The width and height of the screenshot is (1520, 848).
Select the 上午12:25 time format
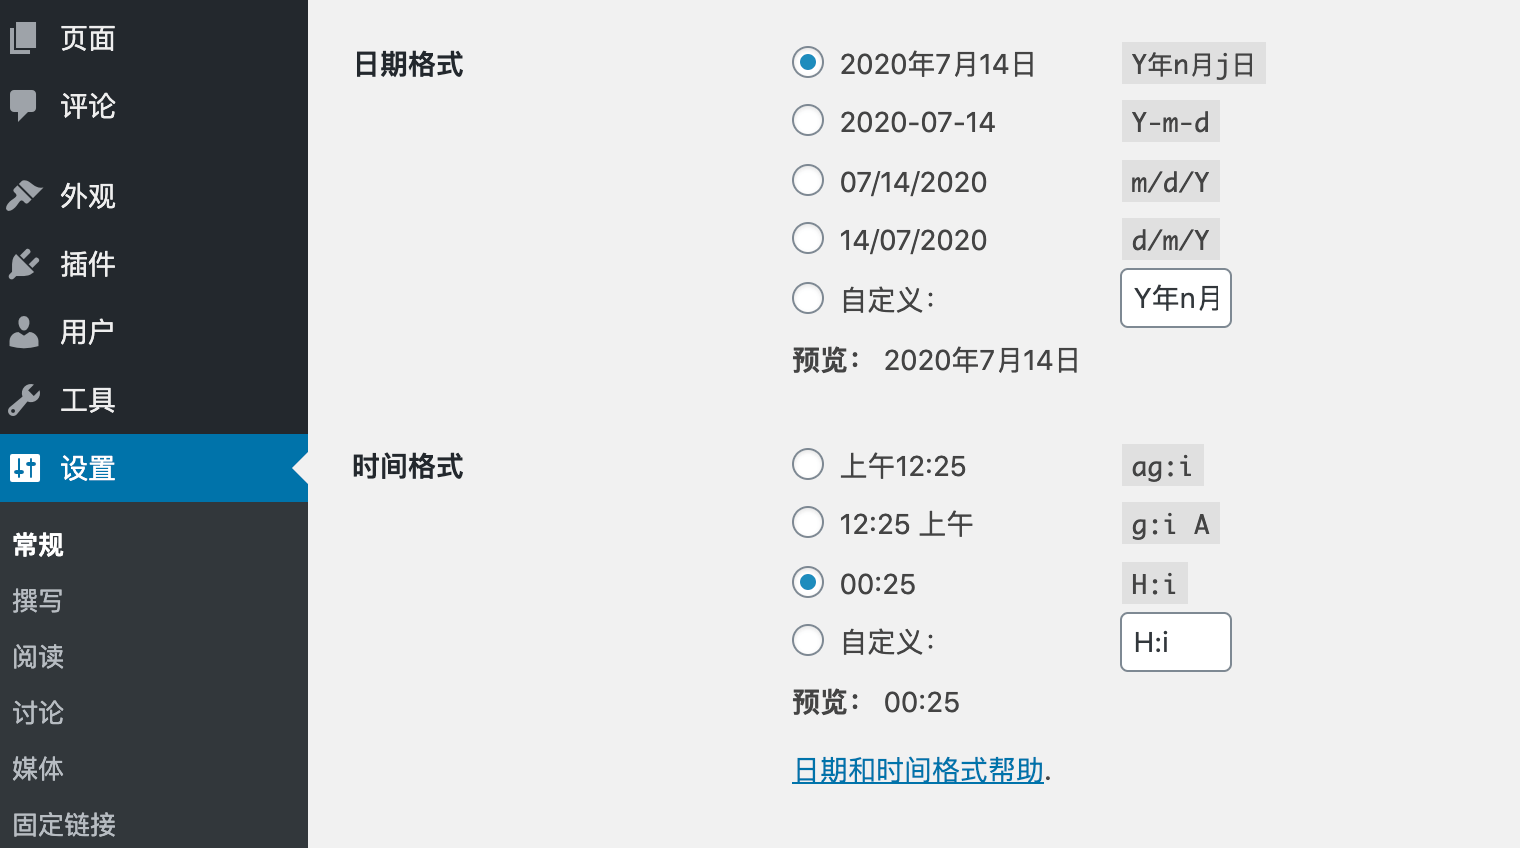tap(808, 465)
